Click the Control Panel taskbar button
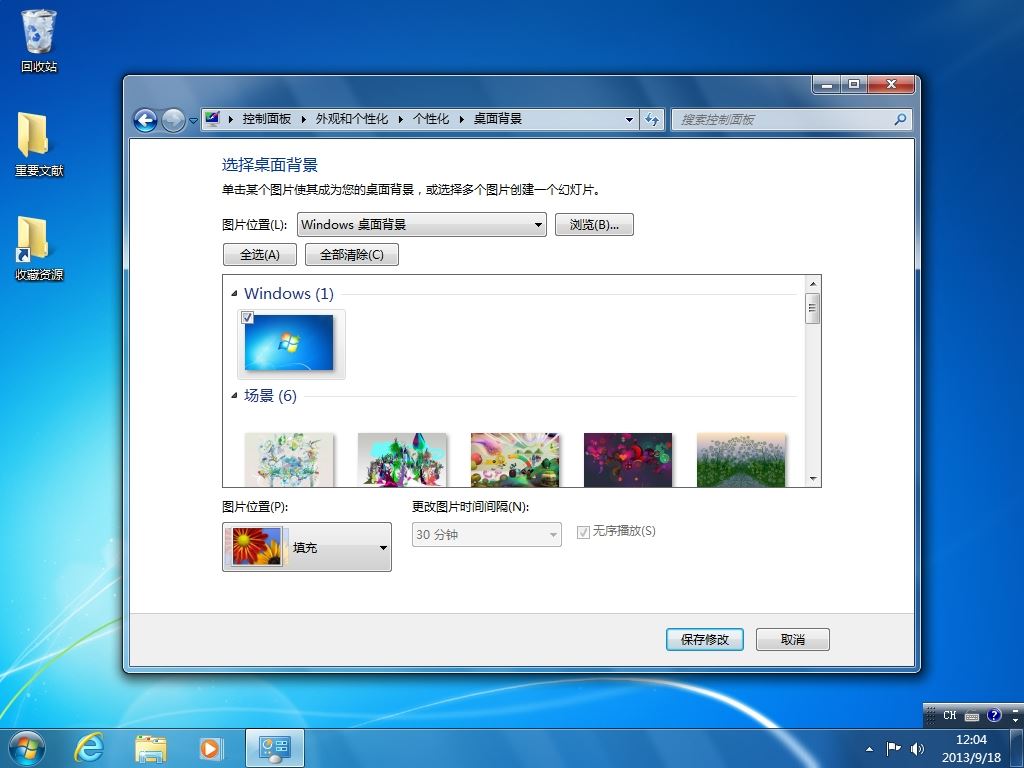 click(274, 748)
